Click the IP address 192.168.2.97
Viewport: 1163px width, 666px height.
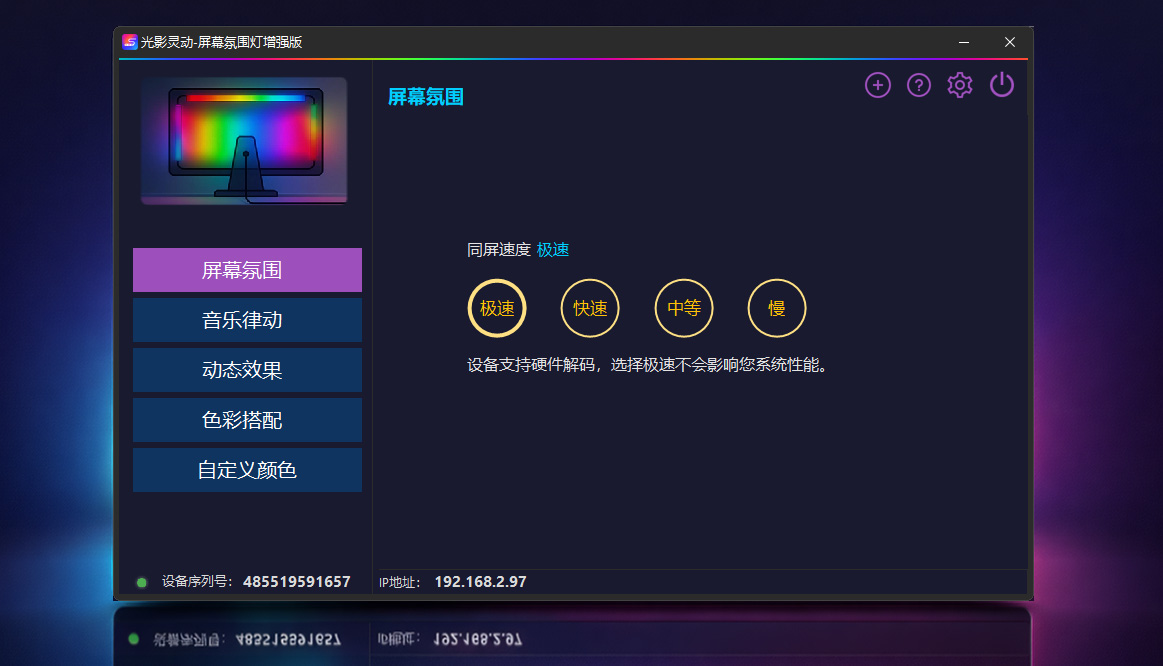pos(480,581)
